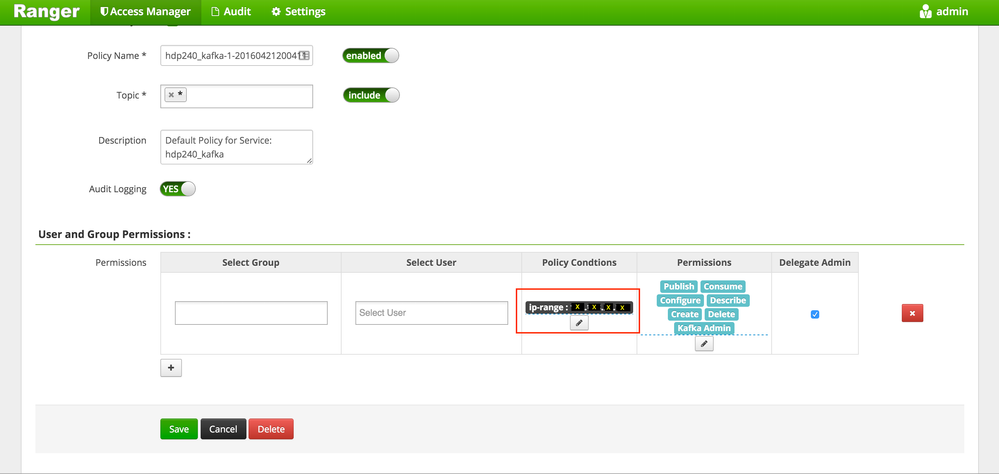Save the policy
Screen dimensions: 999x474
[179, 429]
